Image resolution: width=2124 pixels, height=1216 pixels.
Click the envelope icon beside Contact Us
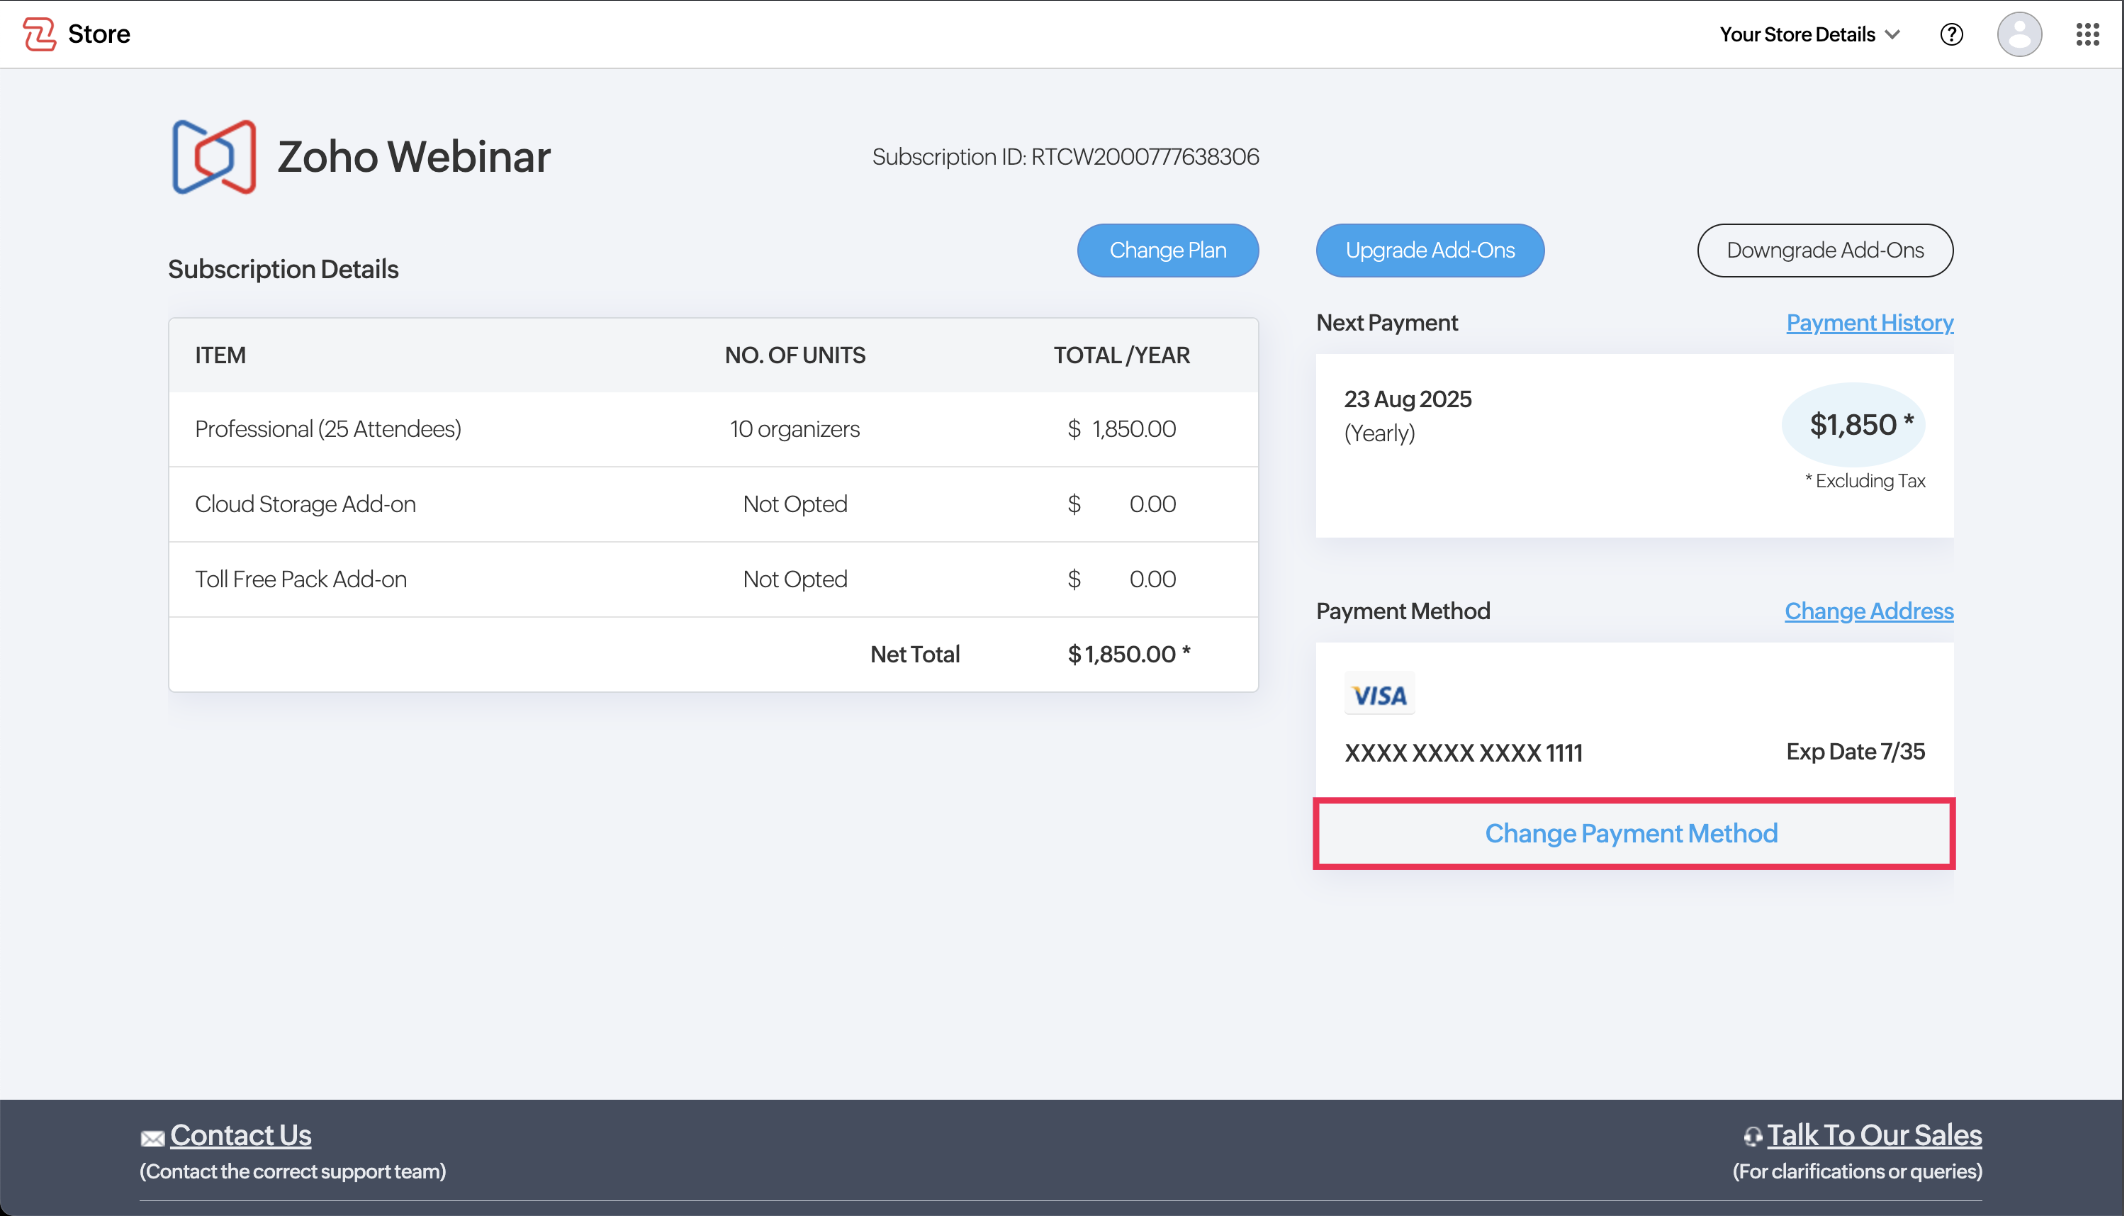152,1138
